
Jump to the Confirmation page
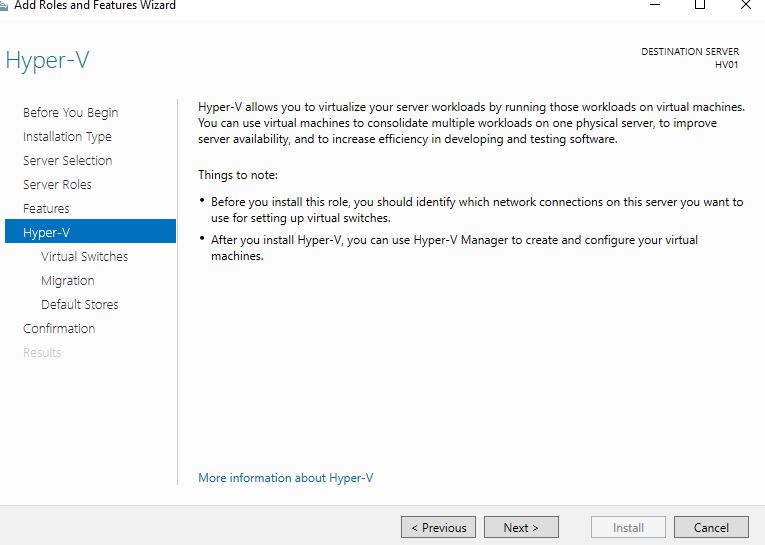coord(59,329)
